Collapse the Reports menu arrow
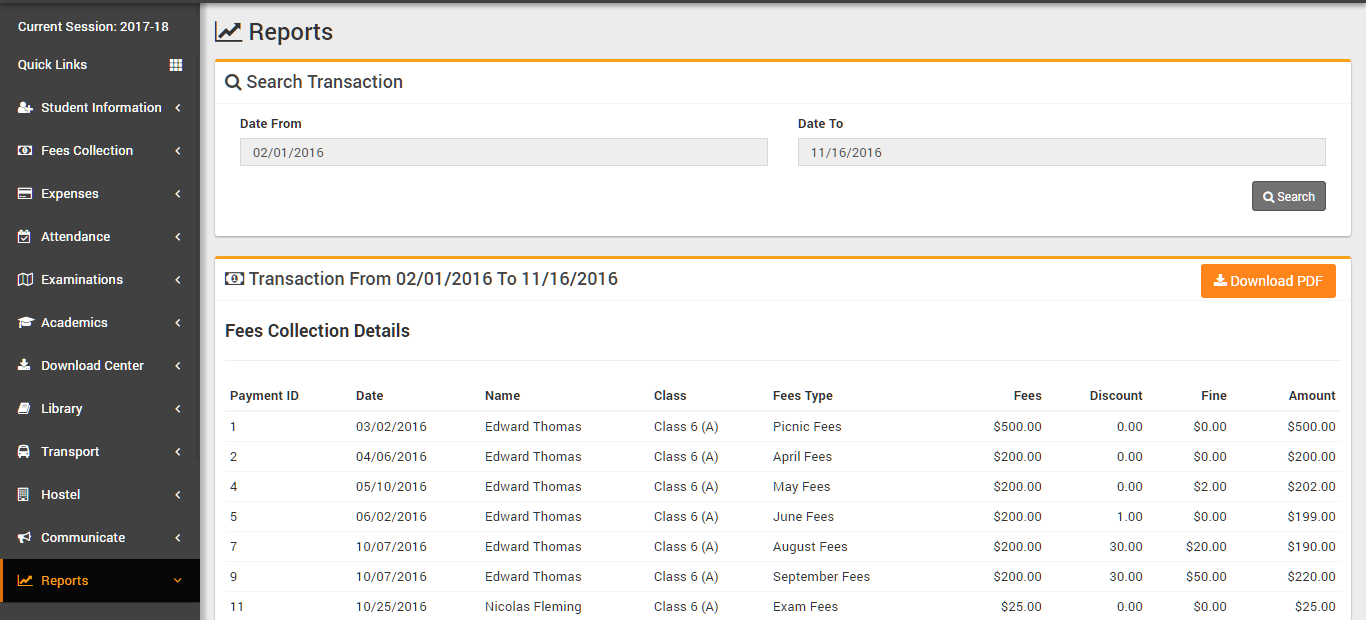This screenshot has width=1366, height=620. [178, 581]
